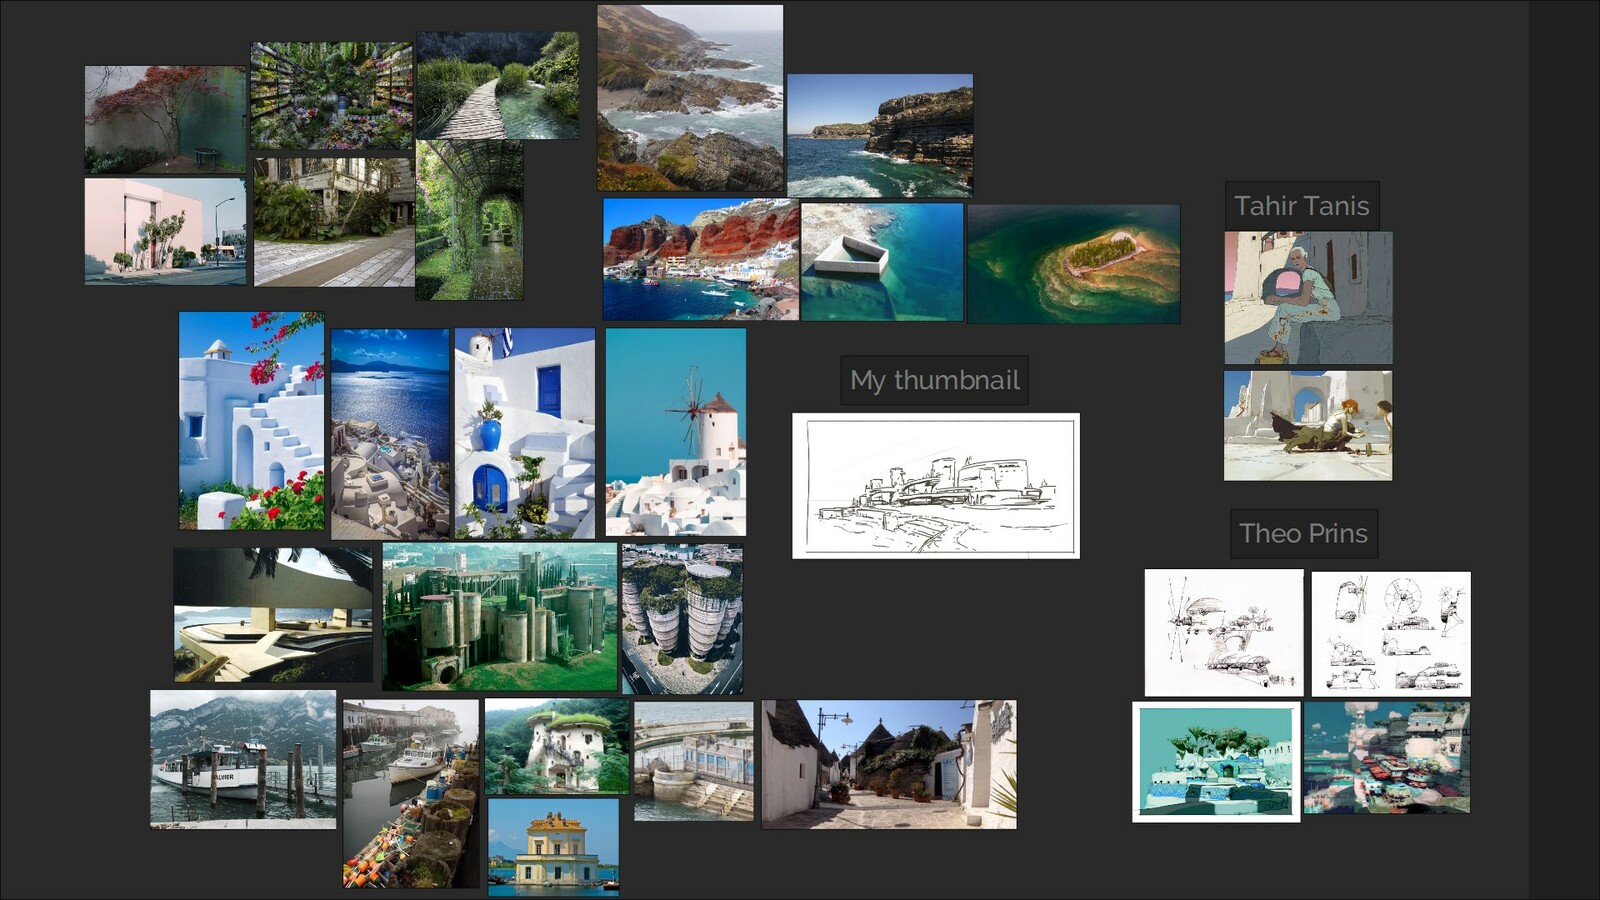The image size is (1600, 900).
Task: Select Theo Prins single airship ink sketch
Action: click(x=1224, y=633)
